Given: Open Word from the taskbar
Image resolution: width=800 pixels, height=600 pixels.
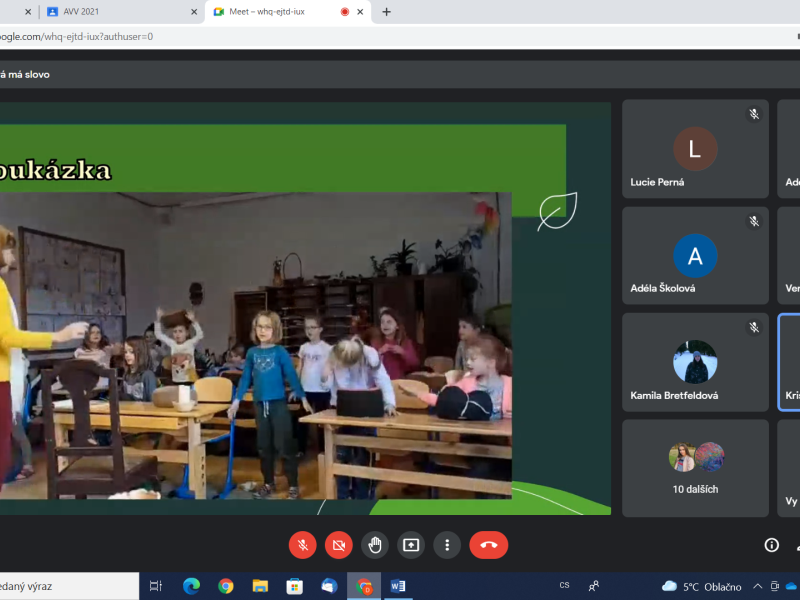Looking at the screenshot, I should 397,586.
